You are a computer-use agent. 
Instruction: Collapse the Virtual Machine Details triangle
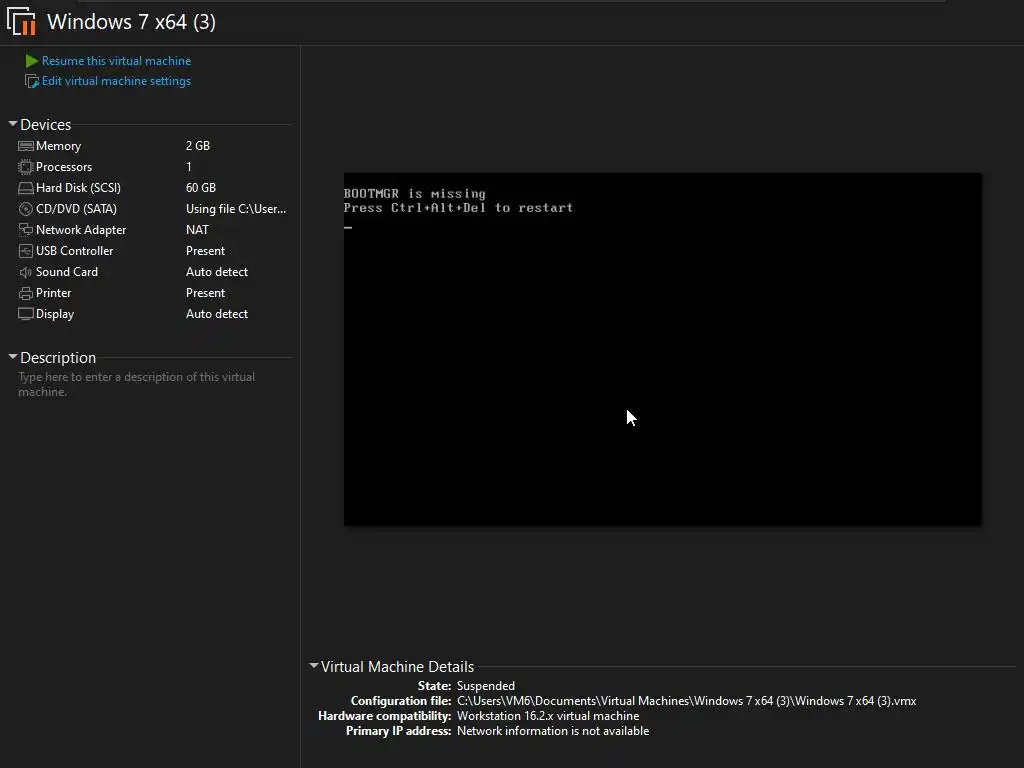(x=313, y=665)
